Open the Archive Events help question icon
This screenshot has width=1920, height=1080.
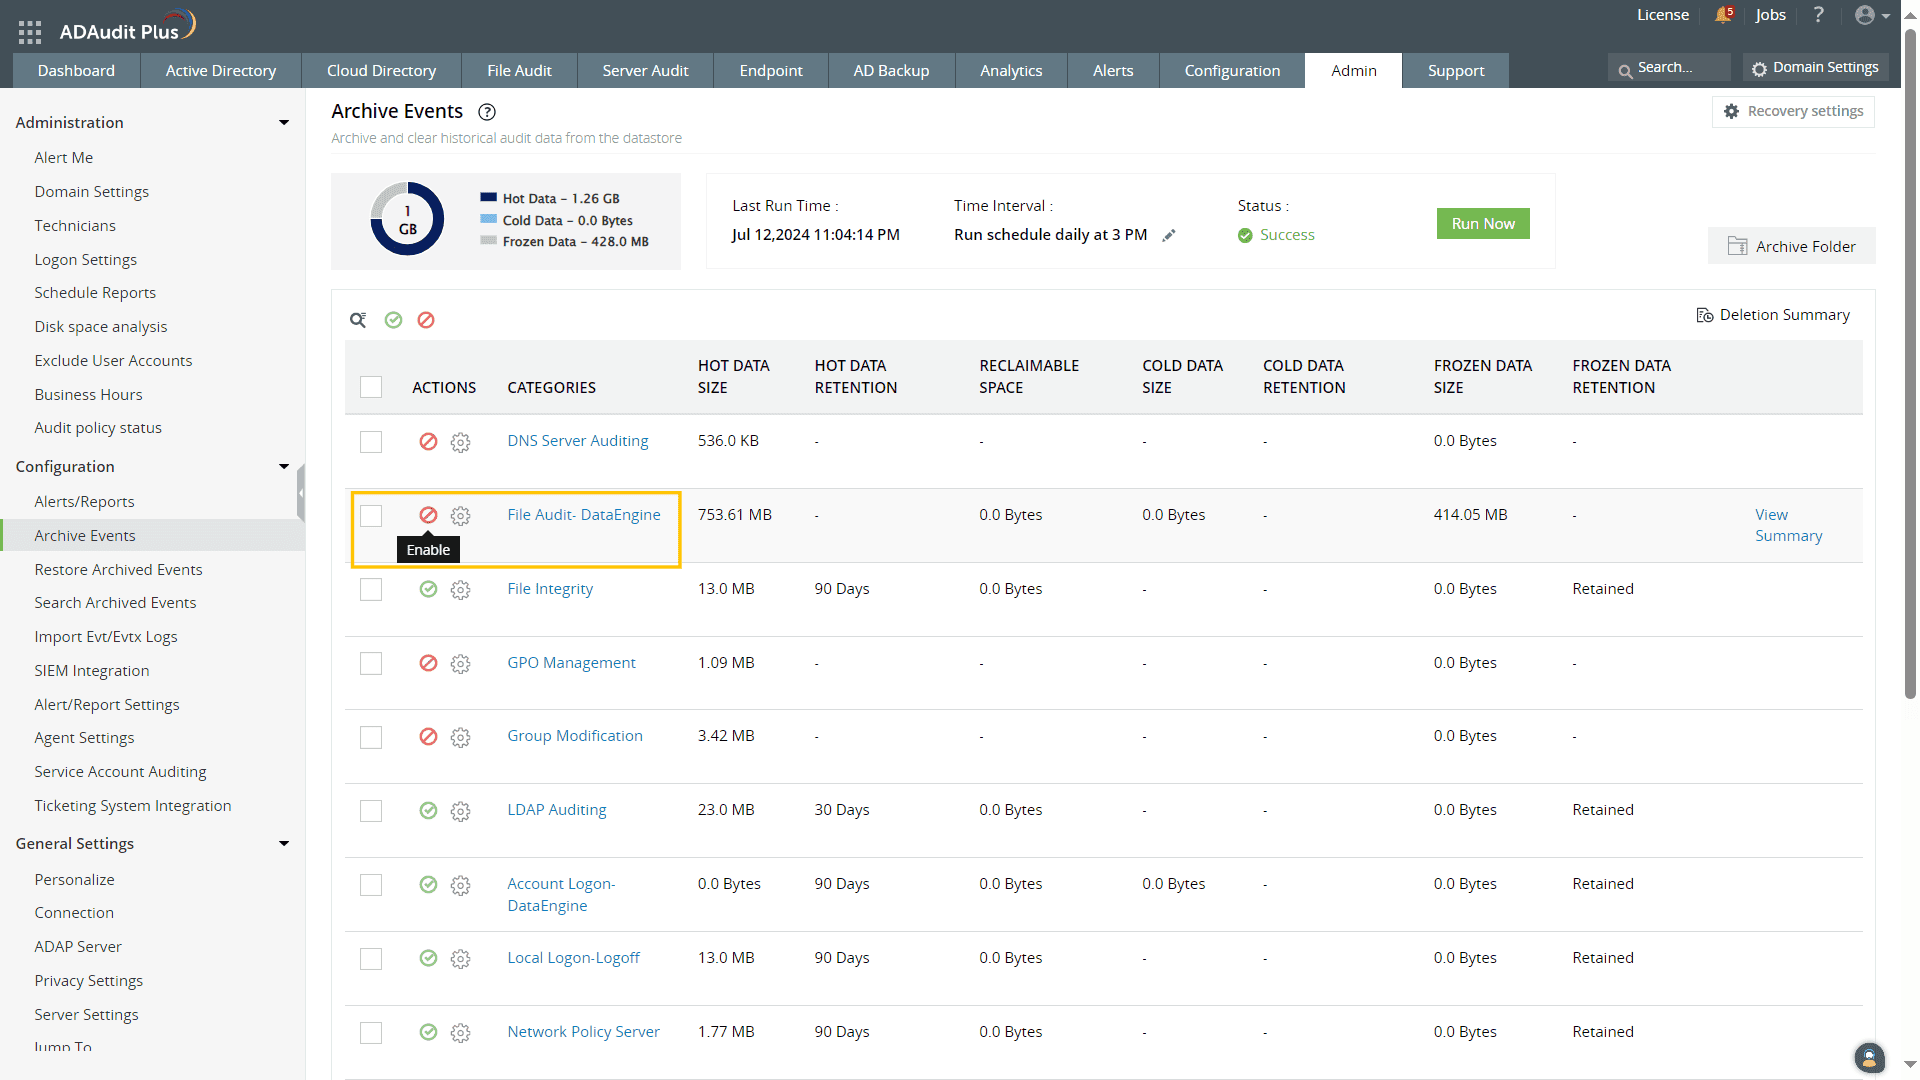[487, 112]
